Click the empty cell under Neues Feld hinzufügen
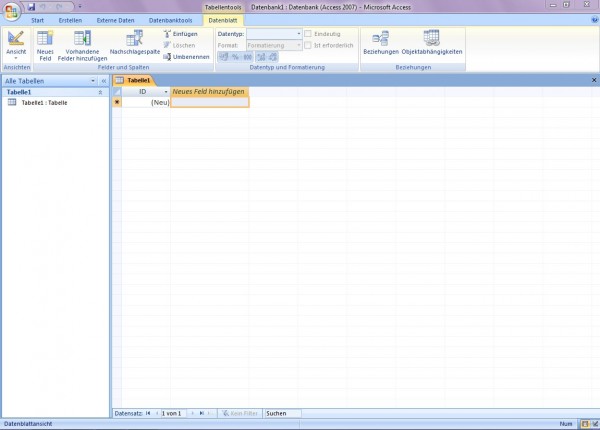Screen dimensions: 600x430 (x=210, y=102)
